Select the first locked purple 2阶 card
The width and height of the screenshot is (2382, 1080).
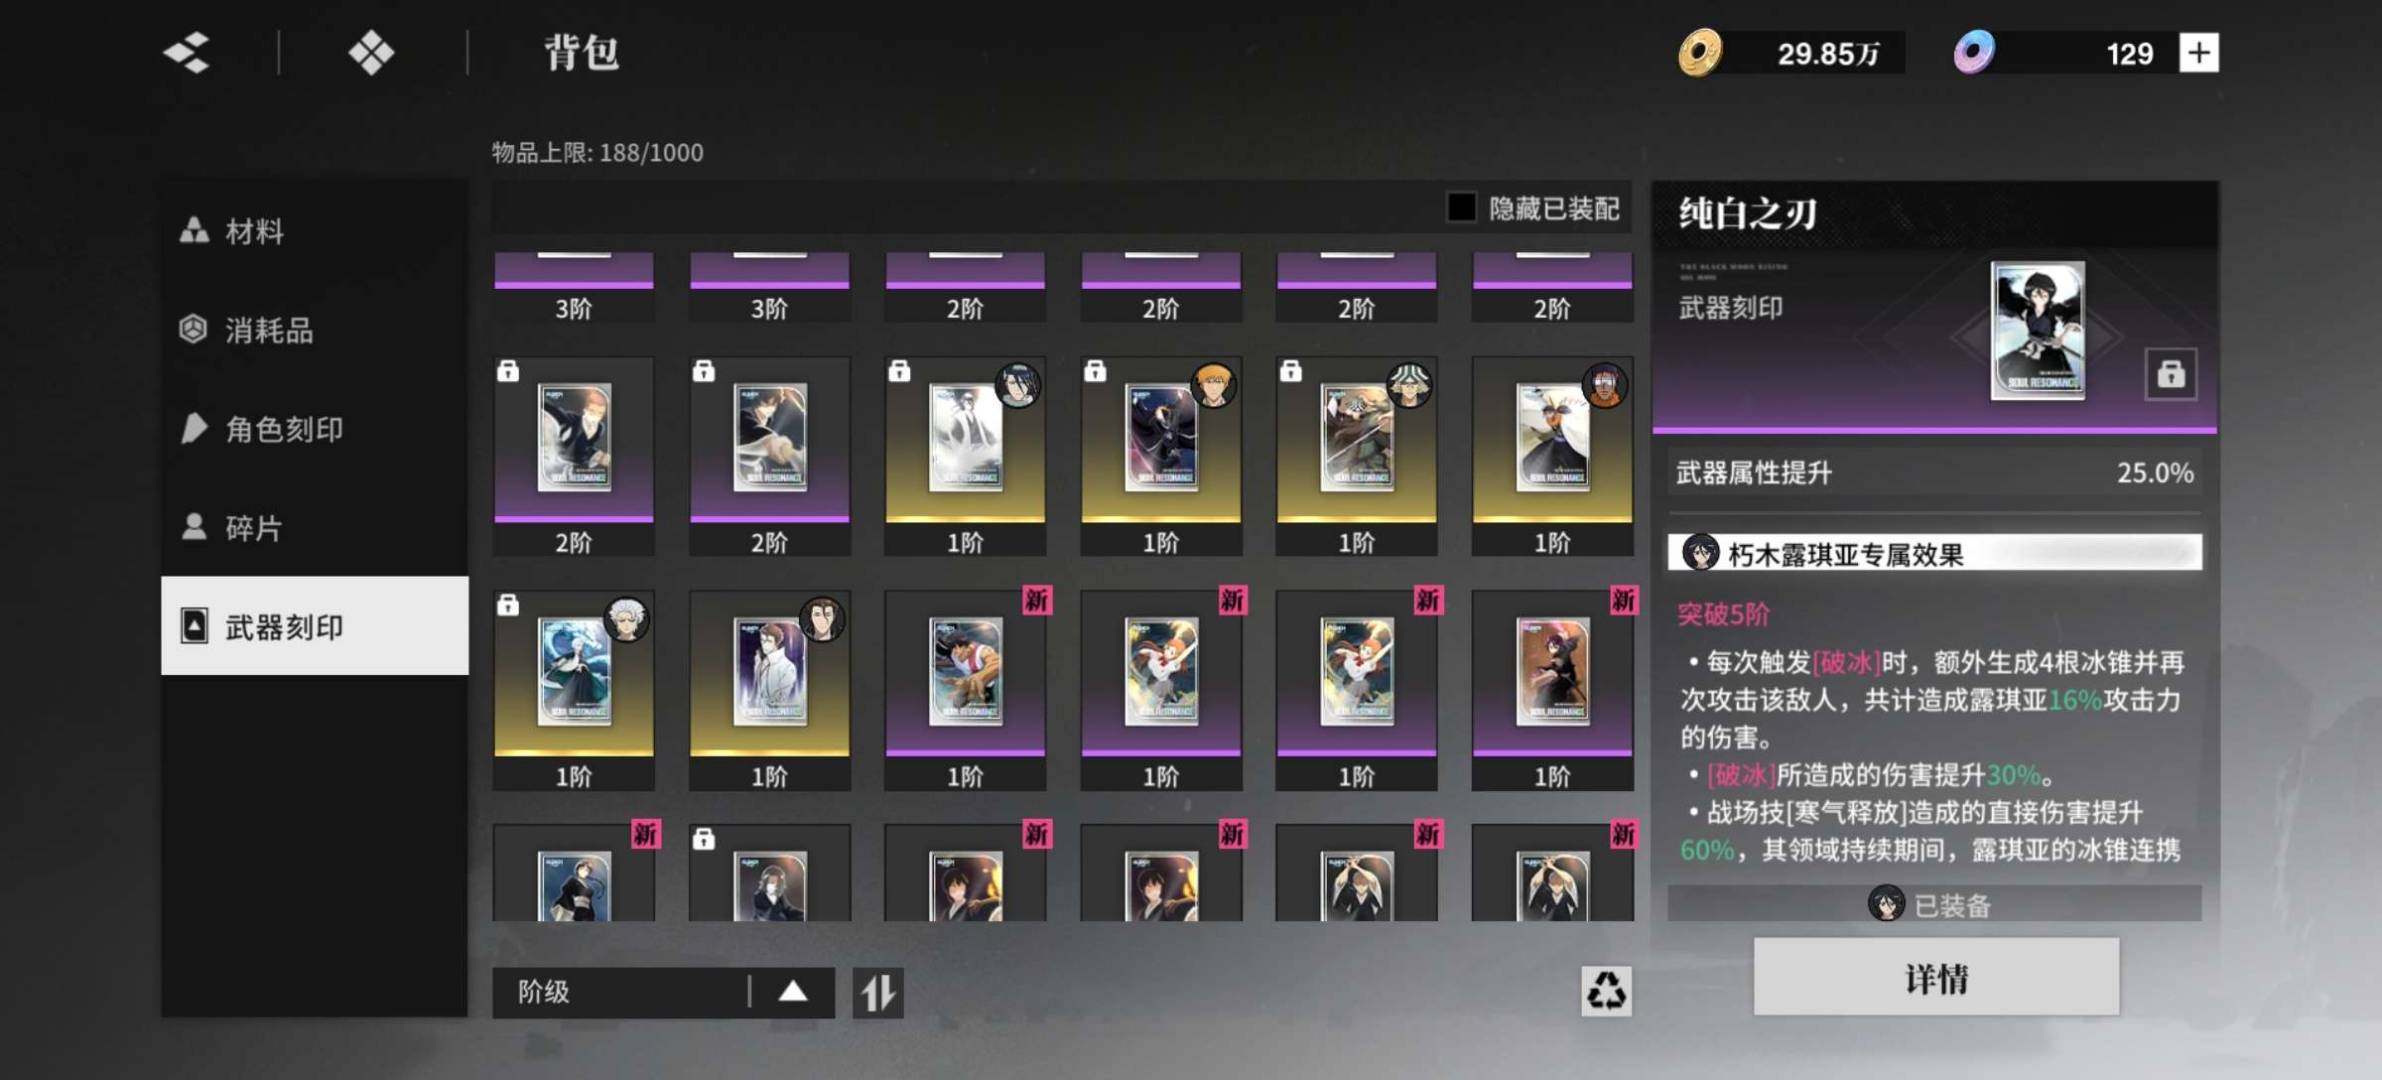pyautogui.click(x=574, y=457)
